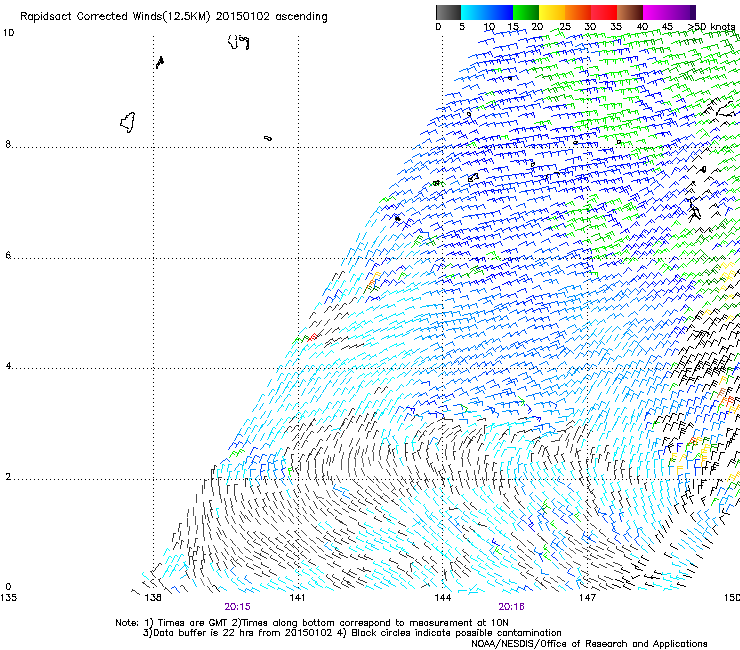Click the yellow 20-25 knots legend swatch

[x=552, y=12]
